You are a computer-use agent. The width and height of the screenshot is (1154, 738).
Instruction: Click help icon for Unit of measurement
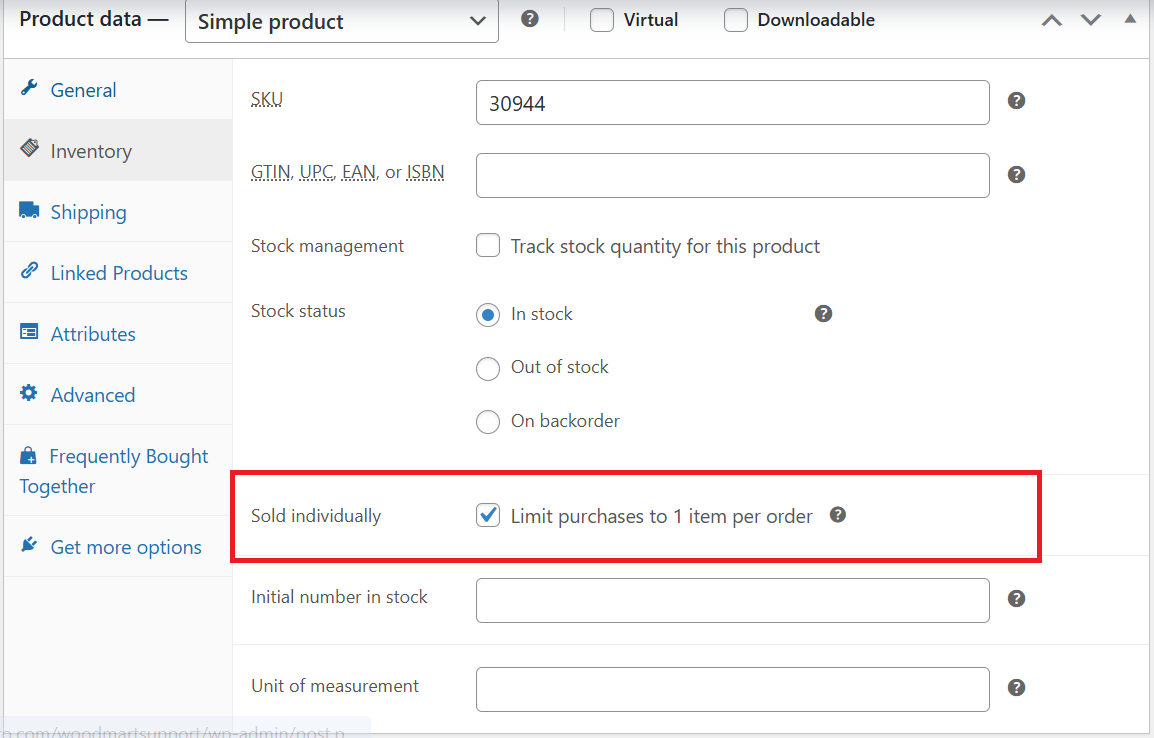(x=1016, y=687)
